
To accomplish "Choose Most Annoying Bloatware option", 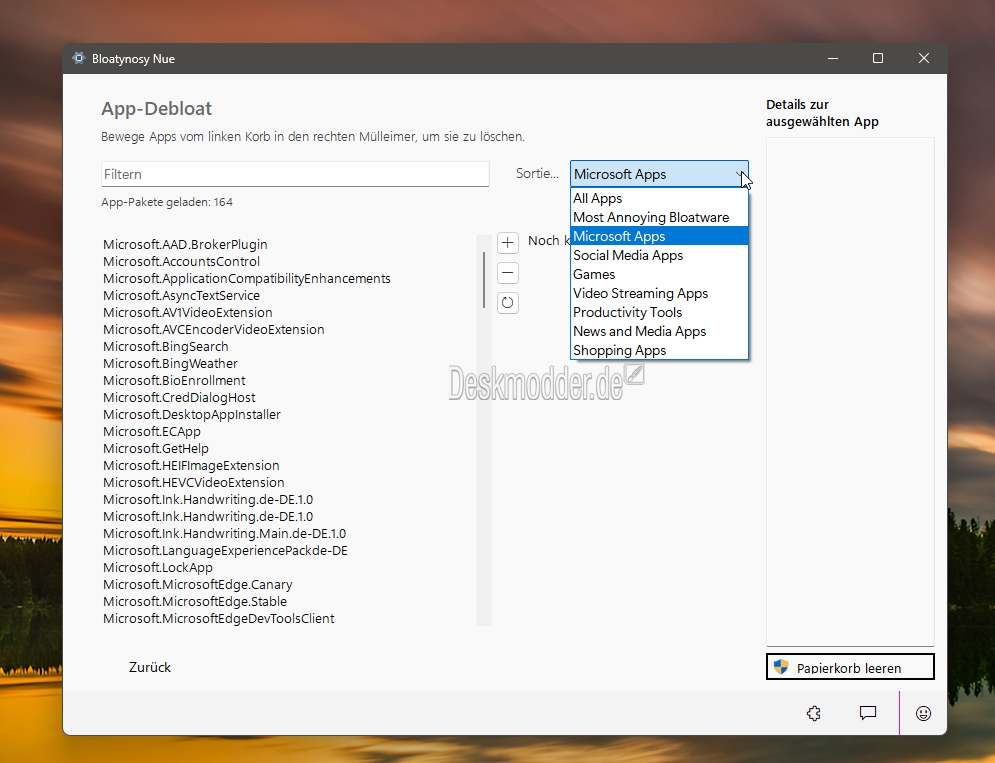I will pyautogui.click(x=659, y=217).
